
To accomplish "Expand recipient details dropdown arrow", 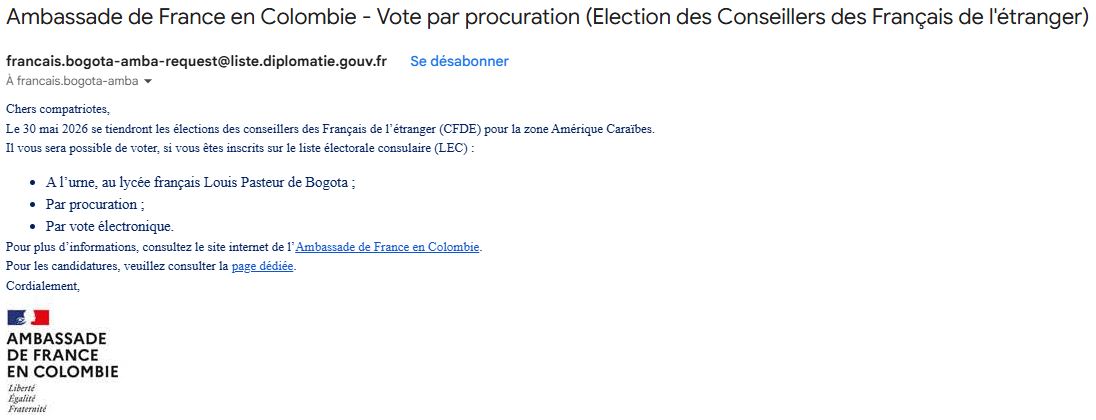I will [148, 81].
